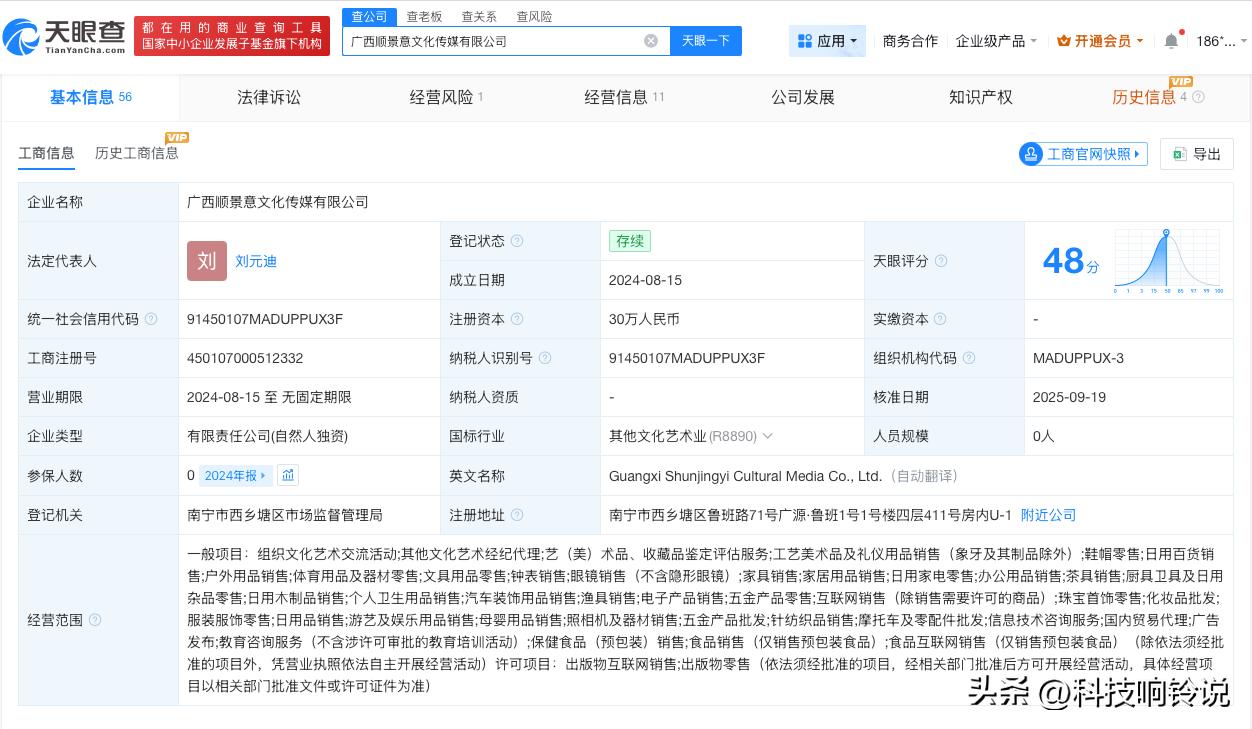
Task: Click the 导出 export button
Action: (1197, 154)
